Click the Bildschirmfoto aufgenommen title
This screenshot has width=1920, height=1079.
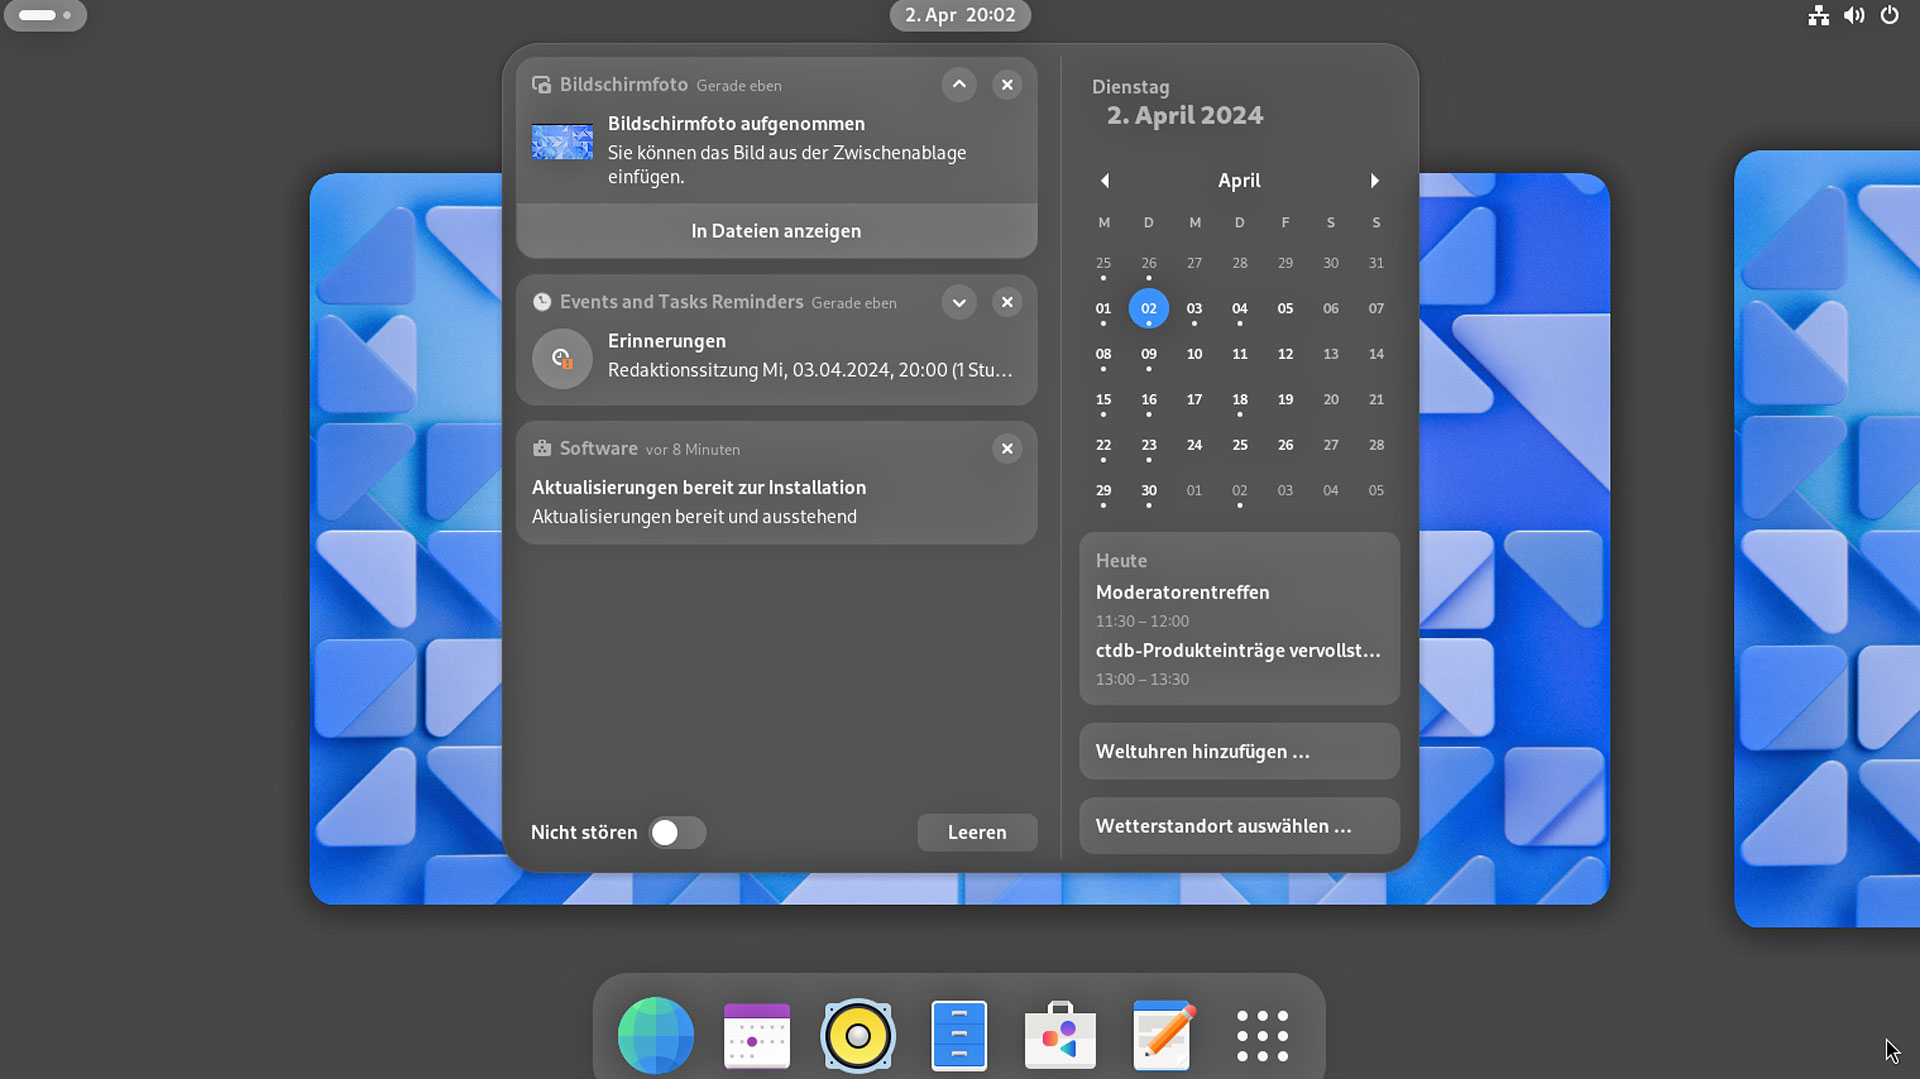[x=736, y=124]
